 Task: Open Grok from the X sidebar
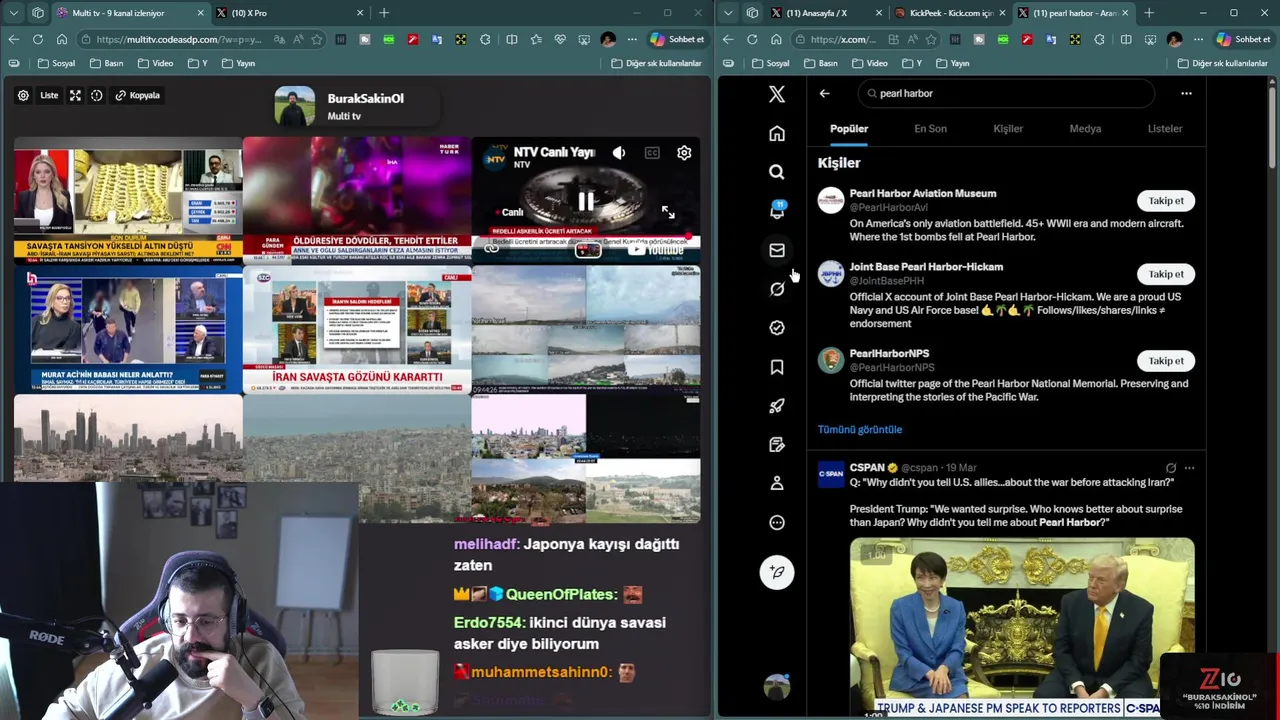click(x=777, y=289)
